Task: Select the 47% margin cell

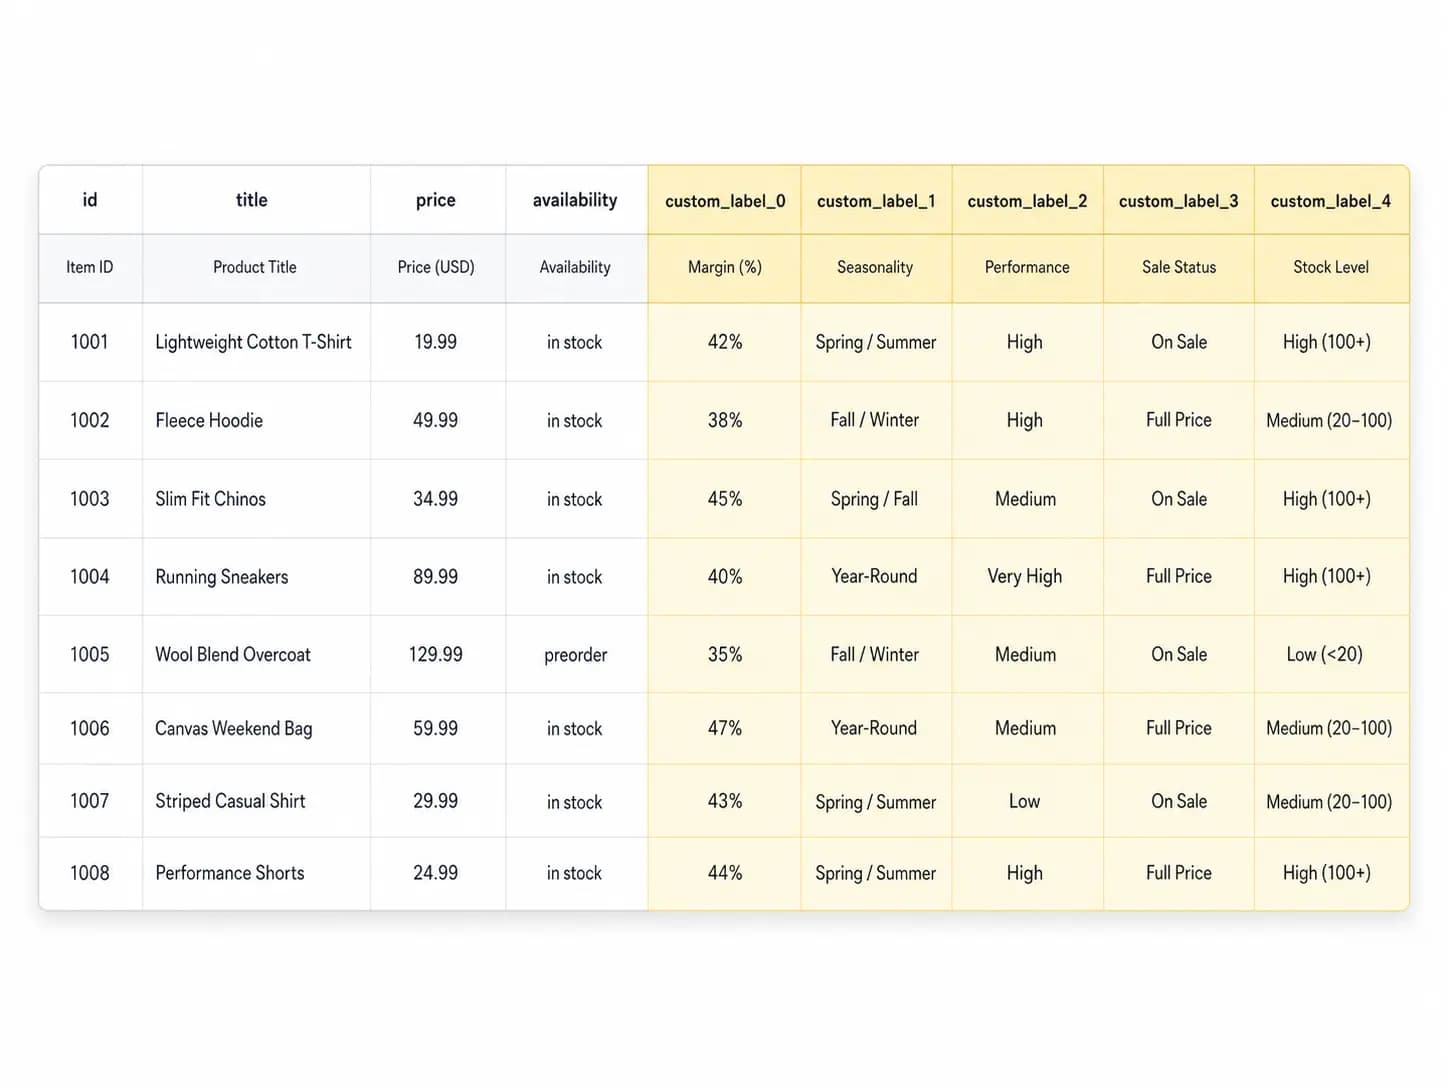Action: tap(725, 728)
